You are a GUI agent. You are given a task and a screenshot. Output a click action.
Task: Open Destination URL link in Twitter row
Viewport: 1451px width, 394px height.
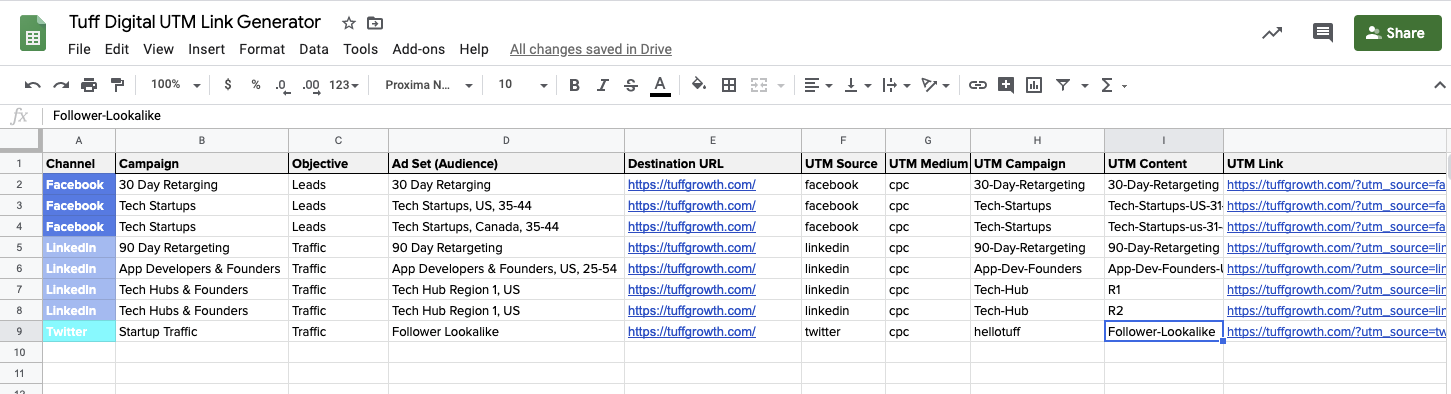(691, 331)
